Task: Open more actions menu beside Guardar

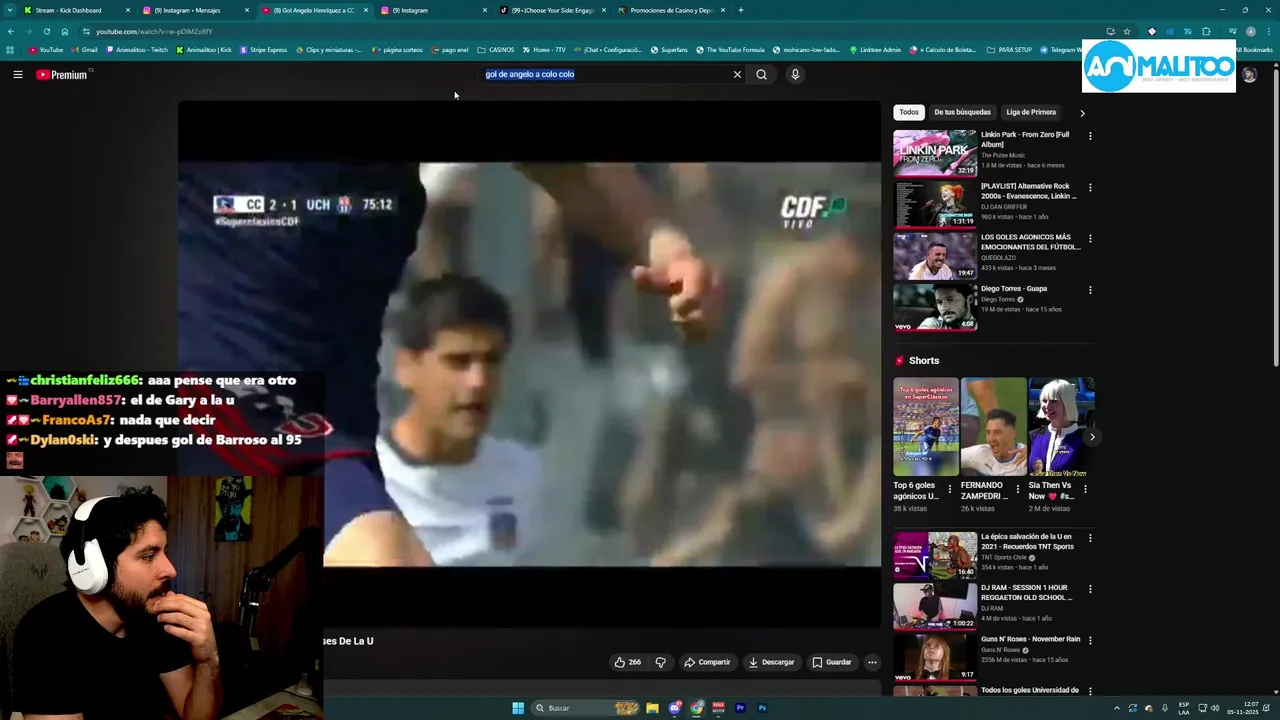Action: (872, 662)
